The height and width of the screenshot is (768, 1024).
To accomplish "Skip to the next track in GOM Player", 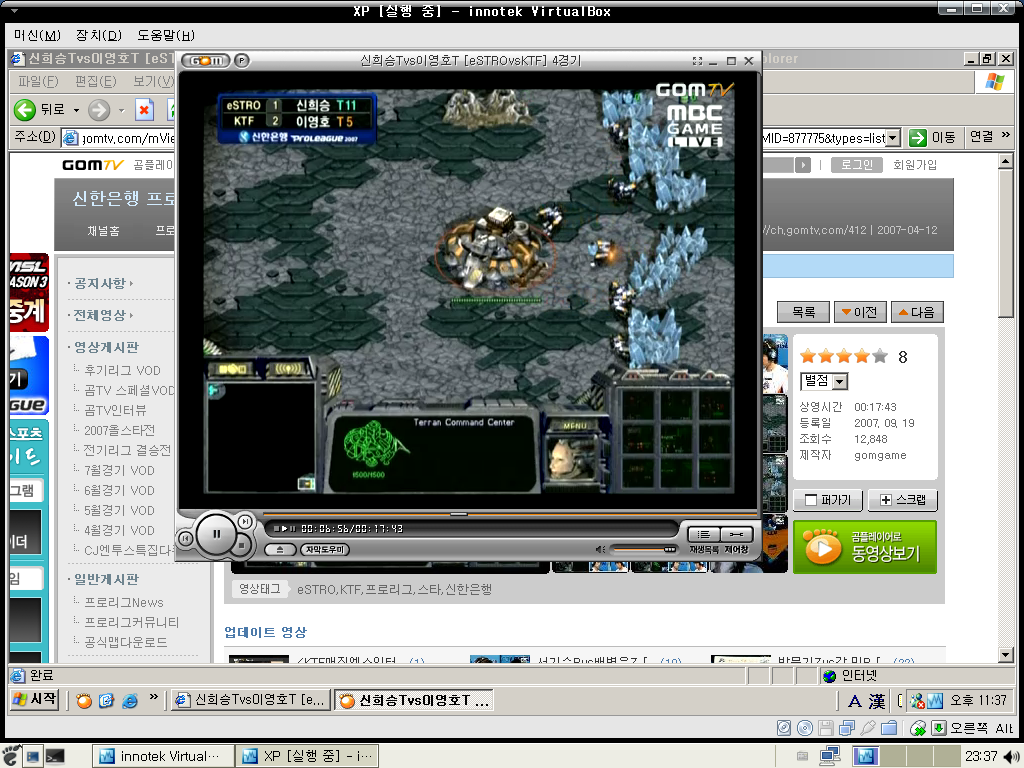I will 245,521.
